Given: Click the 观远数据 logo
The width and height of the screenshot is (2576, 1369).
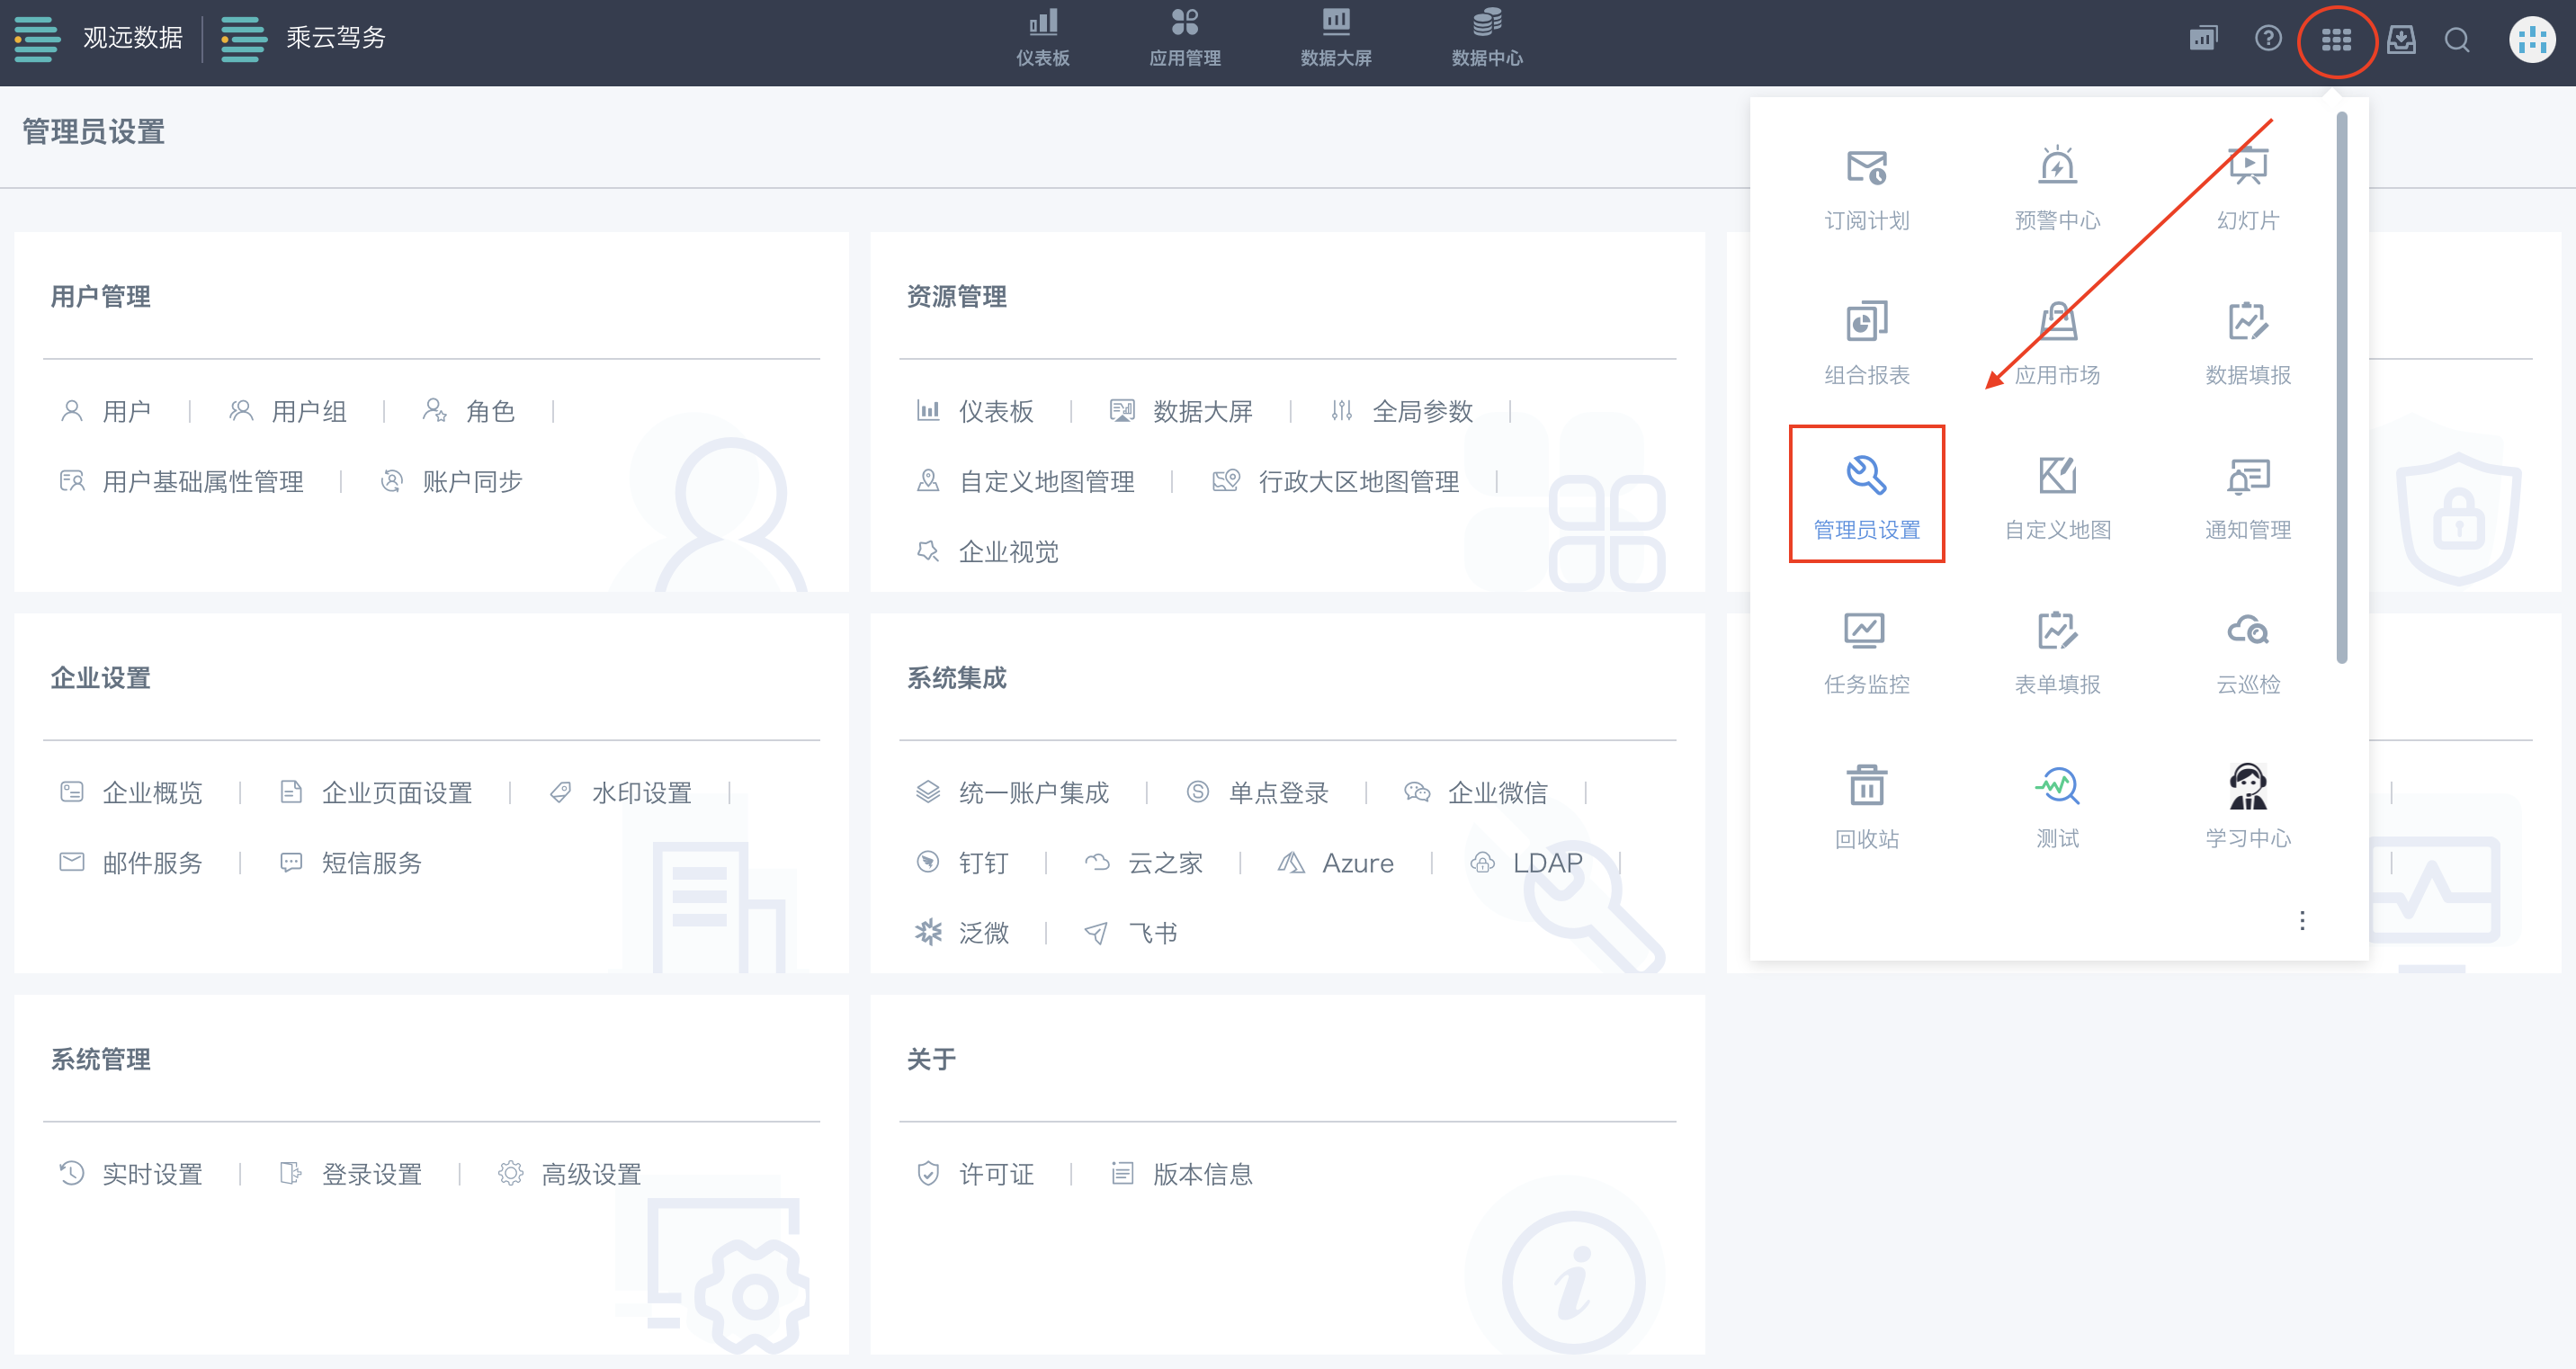Looking at the screenshot, I should point(98,38).
